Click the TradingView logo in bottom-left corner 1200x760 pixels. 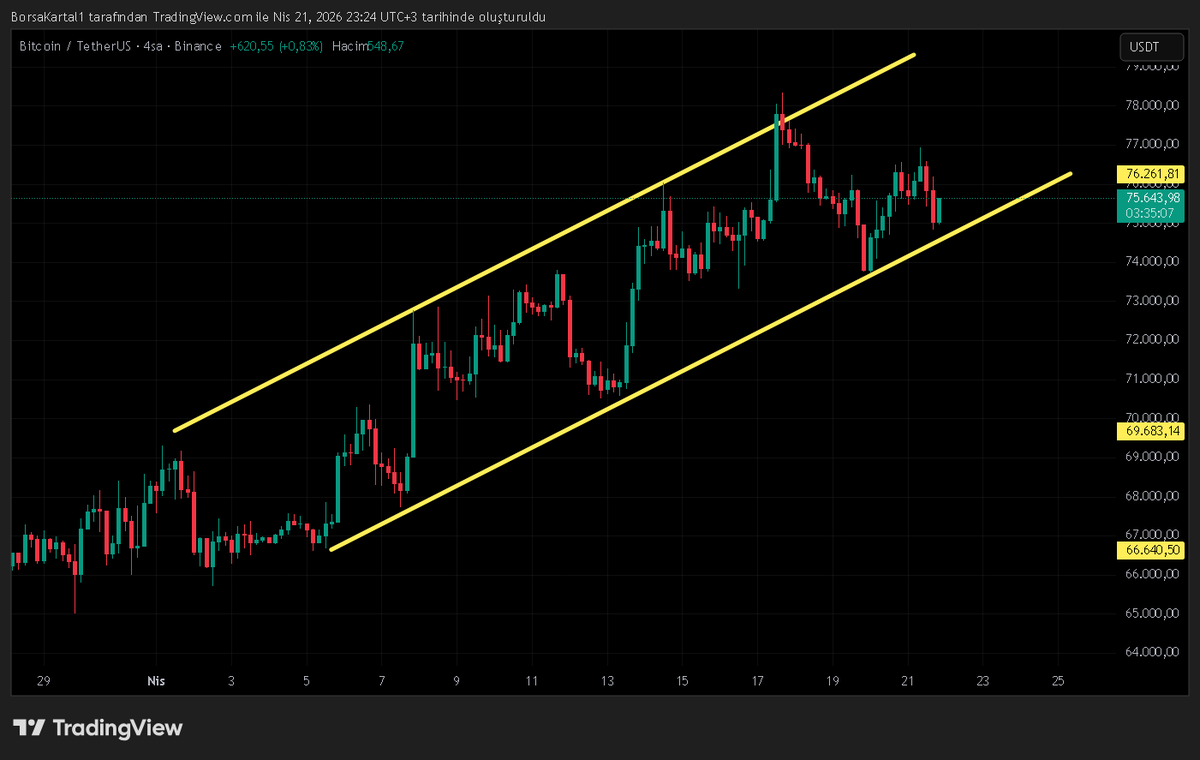click(96, 728)
